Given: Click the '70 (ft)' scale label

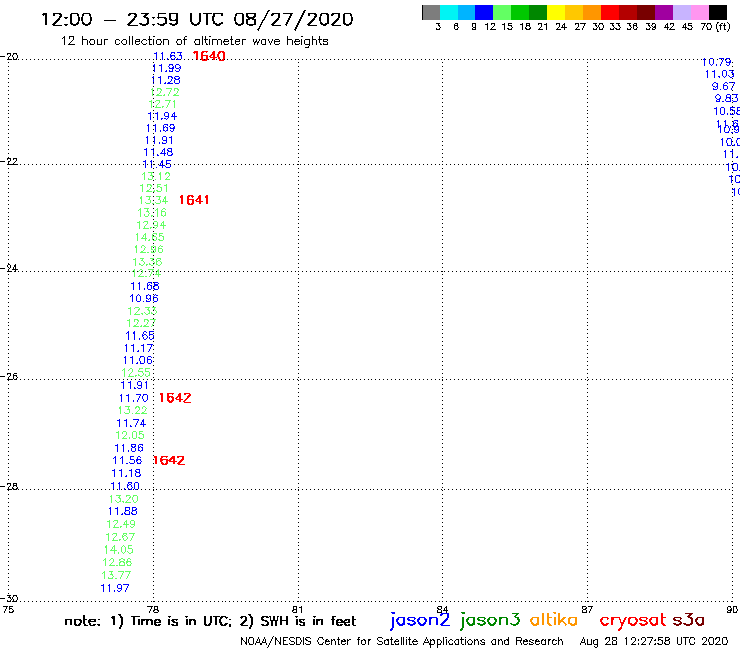Looking at the screenshot, I should (x=715, y=27).
